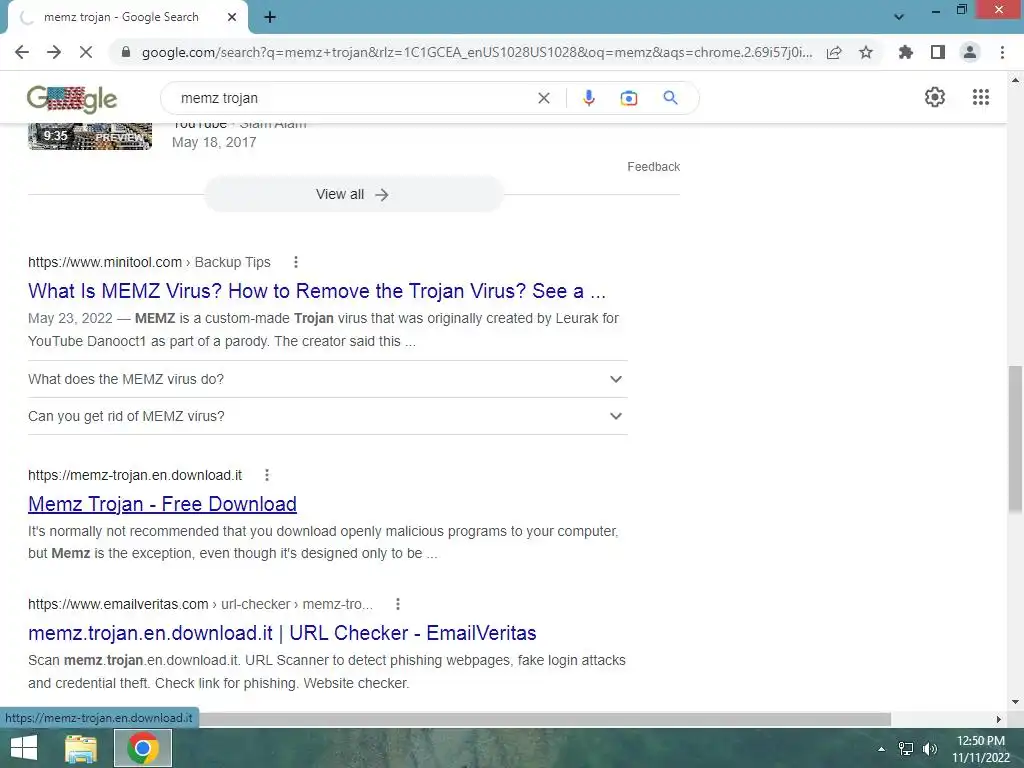Click the page scroll up arrow

pos(1015,80)
